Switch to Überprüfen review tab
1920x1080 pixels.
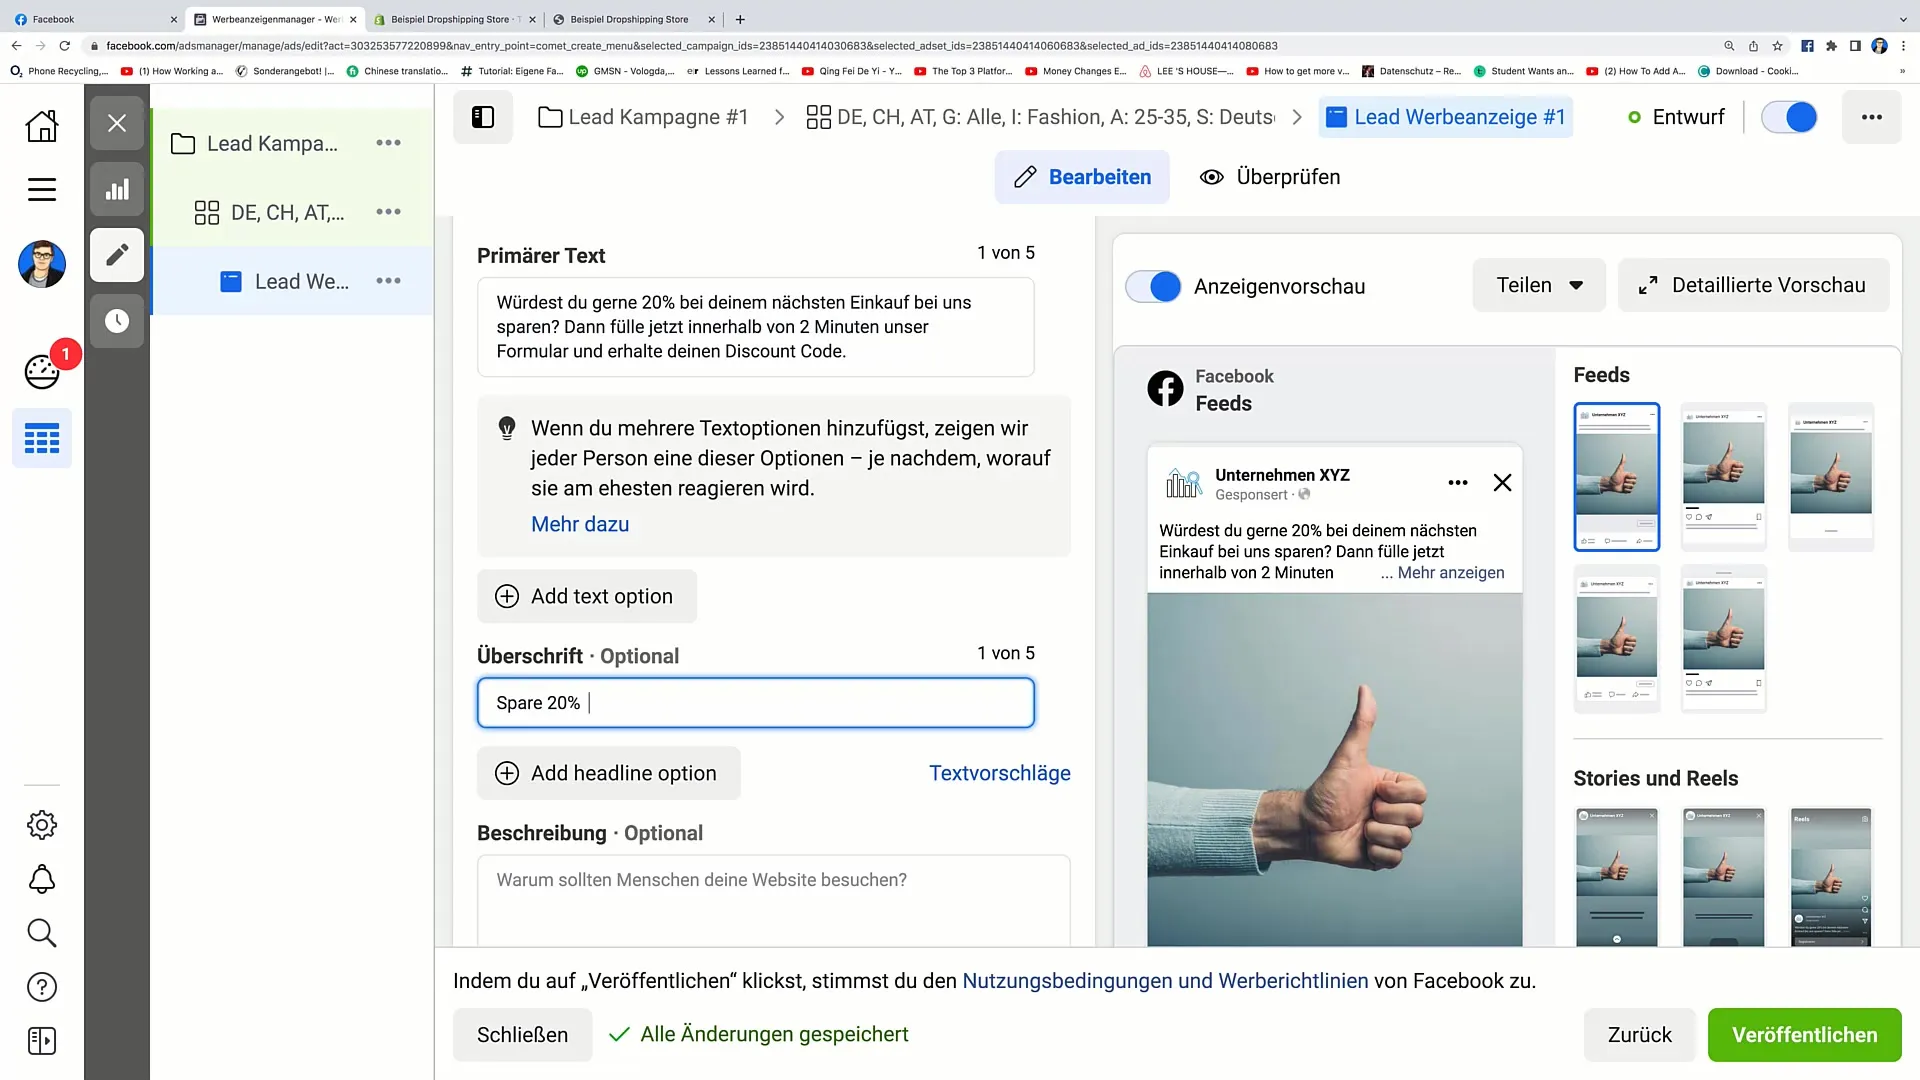[x=1269, y=175]
